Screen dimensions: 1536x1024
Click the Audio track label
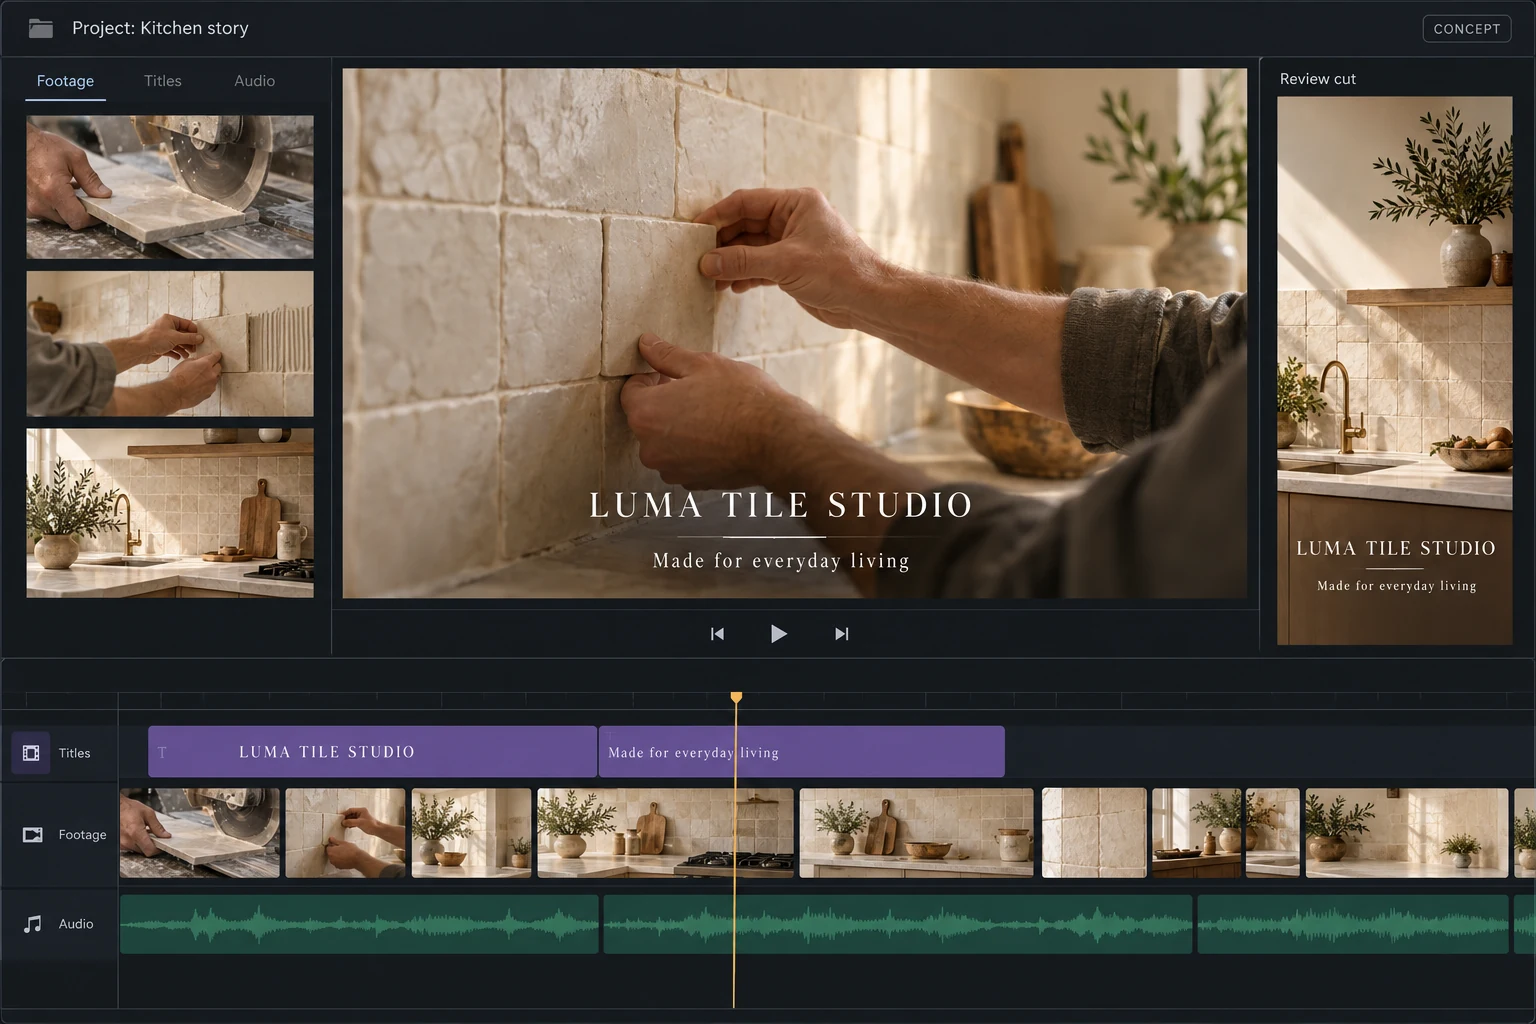click(x=76, y=924)
